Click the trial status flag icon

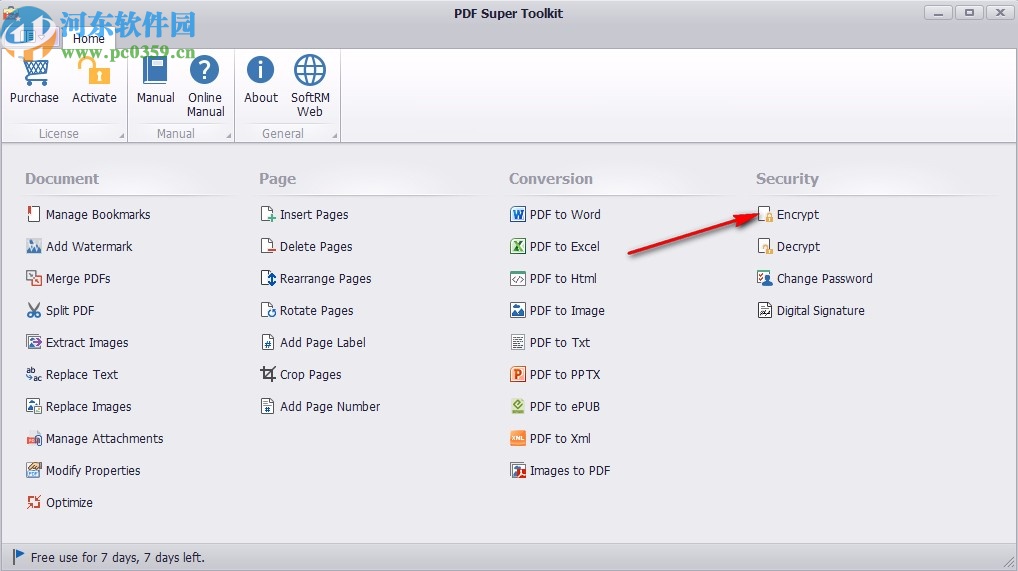point(18,557)
